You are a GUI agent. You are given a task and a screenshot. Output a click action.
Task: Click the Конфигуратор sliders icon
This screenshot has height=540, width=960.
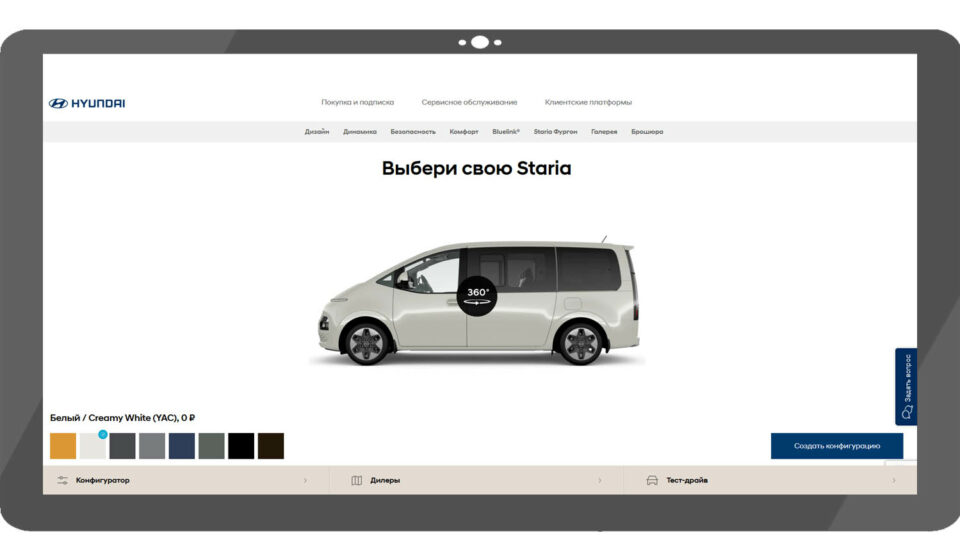pyautogui.click(x=62, y=481)
